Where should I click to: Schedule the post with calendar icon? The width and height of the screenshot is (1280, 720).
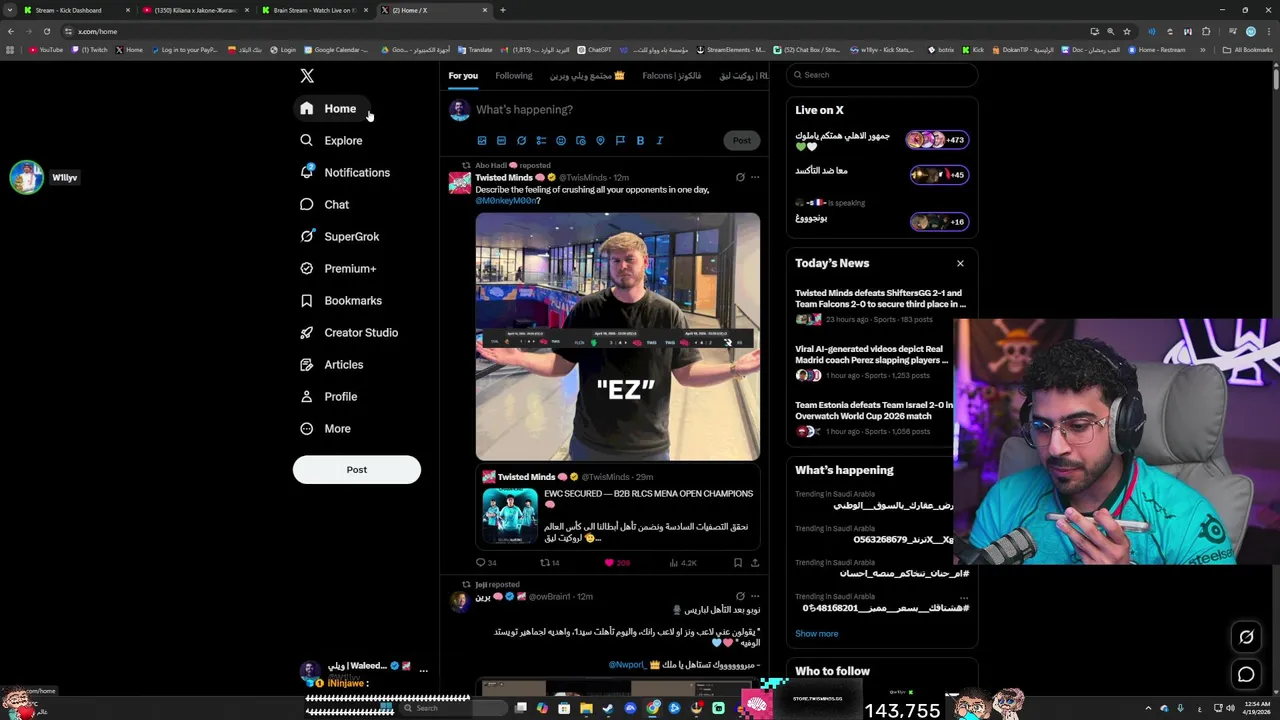(x=581, y=141)
